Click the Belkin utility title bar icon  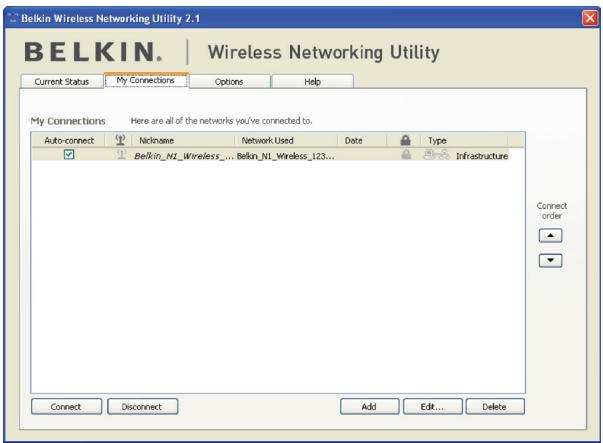point(13,18)
